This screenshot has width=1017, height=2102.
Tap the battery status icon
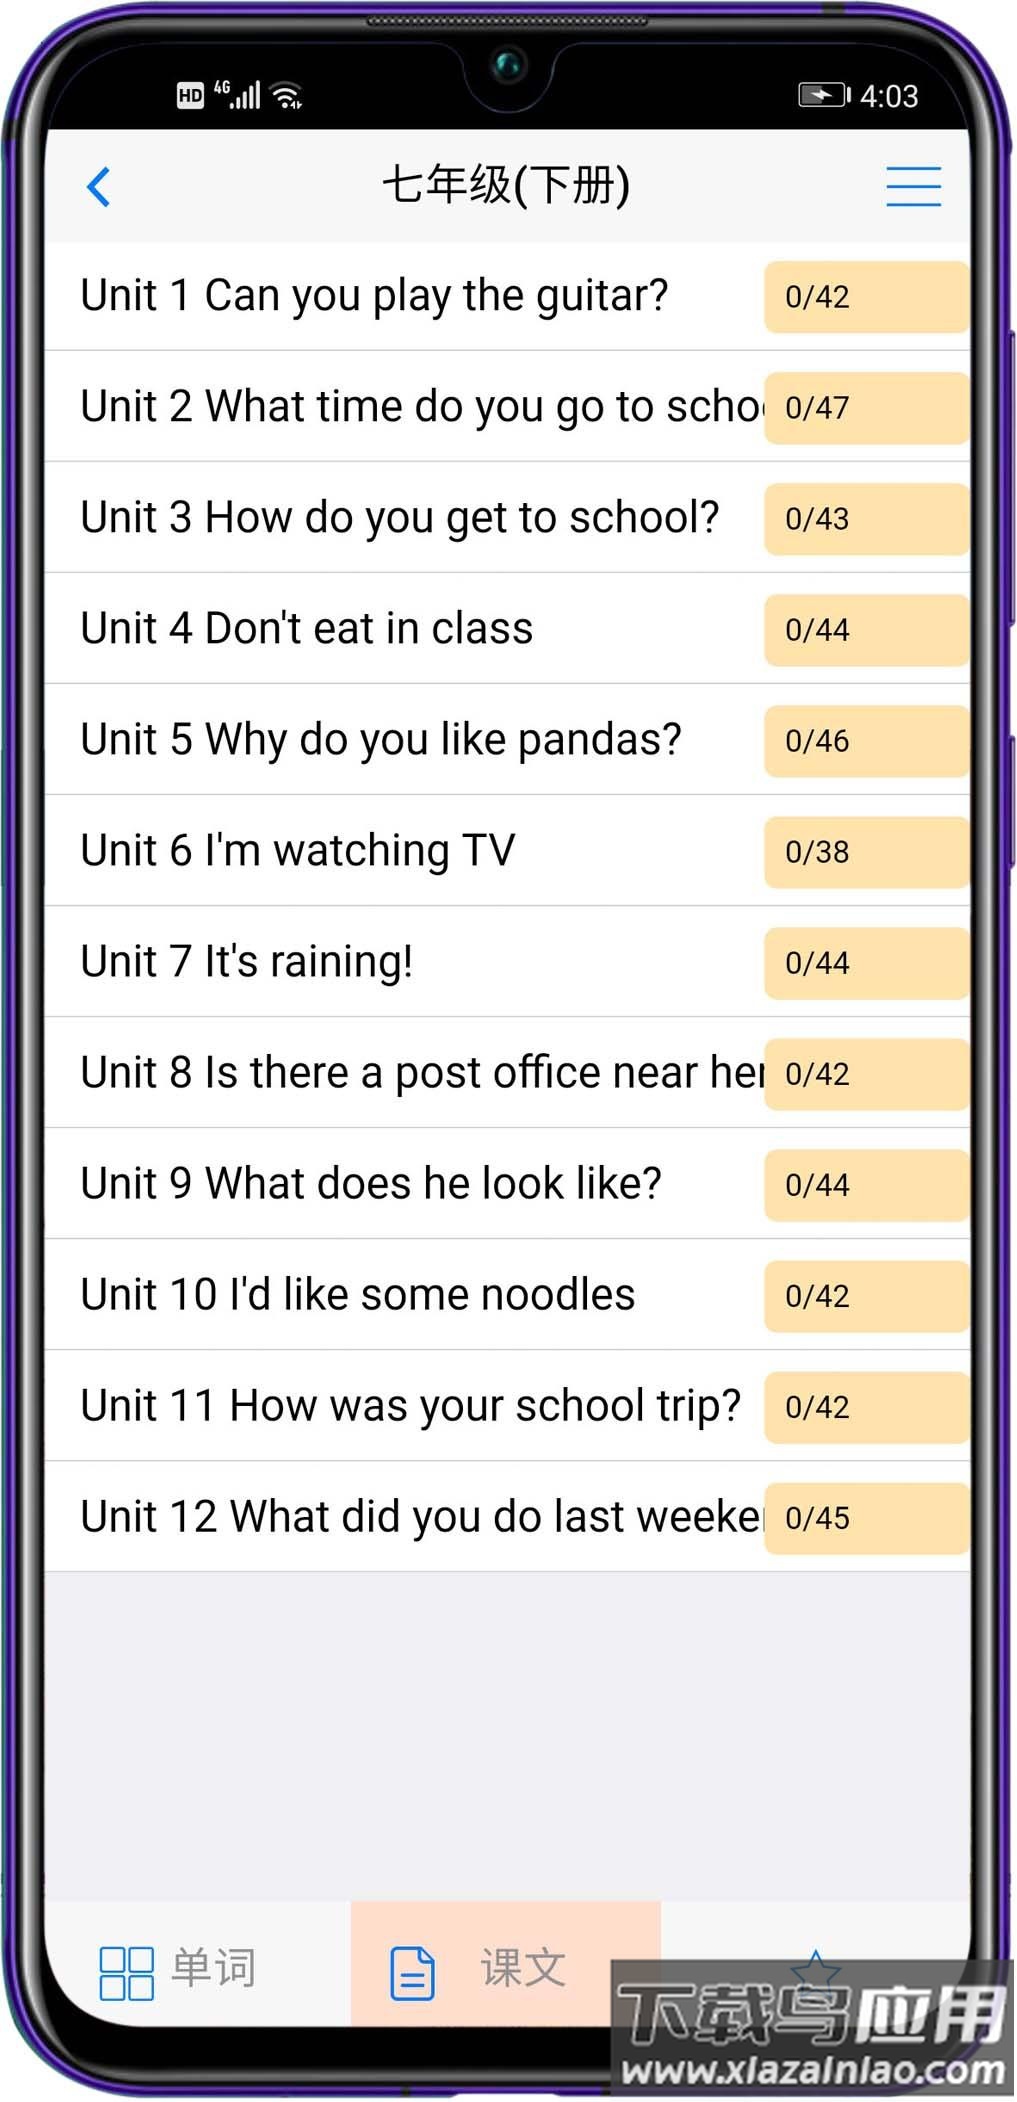(x=823, y=95)
